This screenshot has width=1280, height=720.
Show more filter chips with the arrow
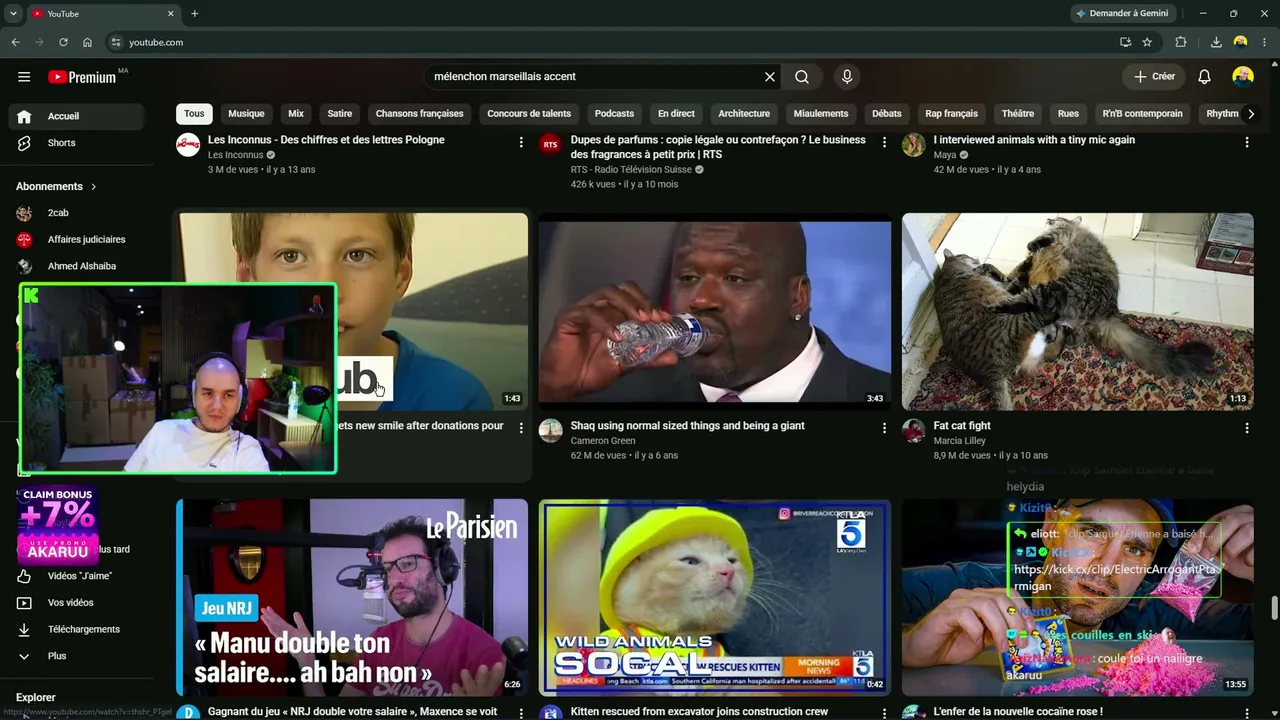click(1250, 114)
